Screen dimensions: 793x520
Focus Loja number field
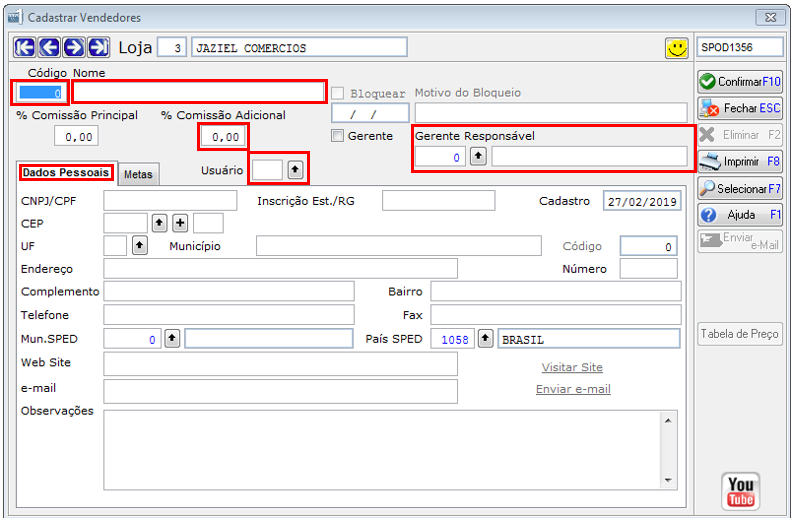[x=172, y=48]
